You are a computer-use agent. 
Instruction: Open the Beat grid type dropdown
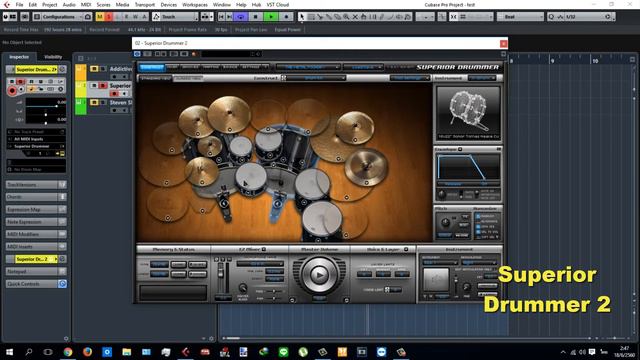pos(520,17)
